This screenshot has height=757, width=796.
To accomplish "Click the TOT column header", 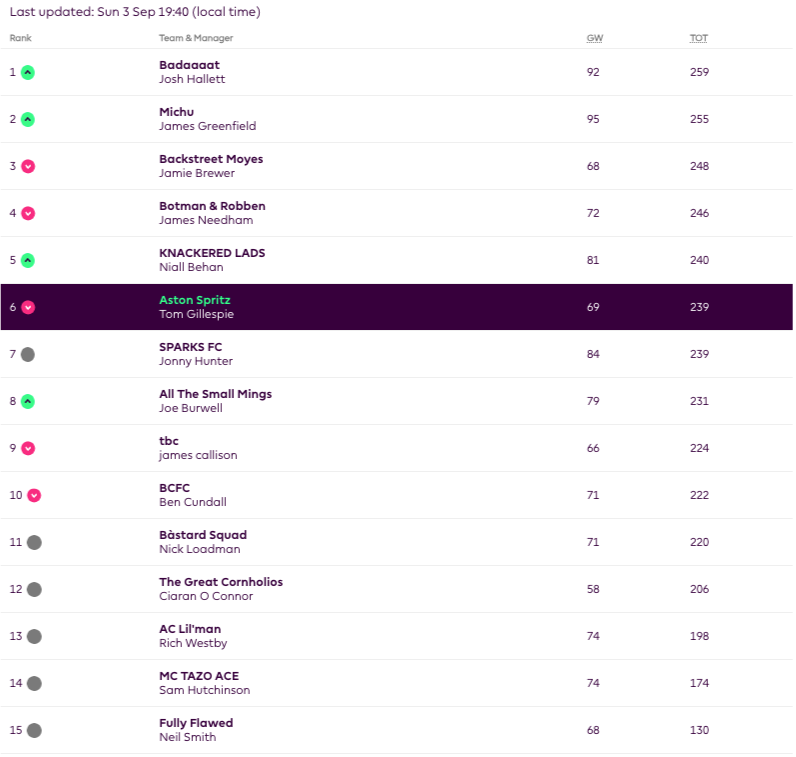I will (699, 39).
